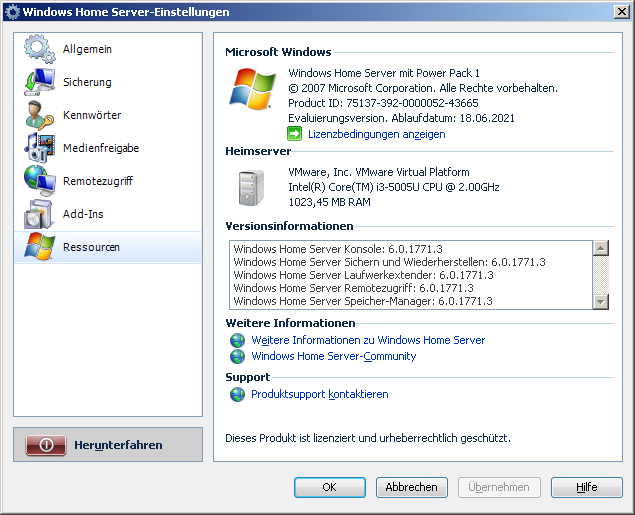635x515 pixels.
Task: Open Hilfe with the Hilfe button
Action: tap(586, 487)
